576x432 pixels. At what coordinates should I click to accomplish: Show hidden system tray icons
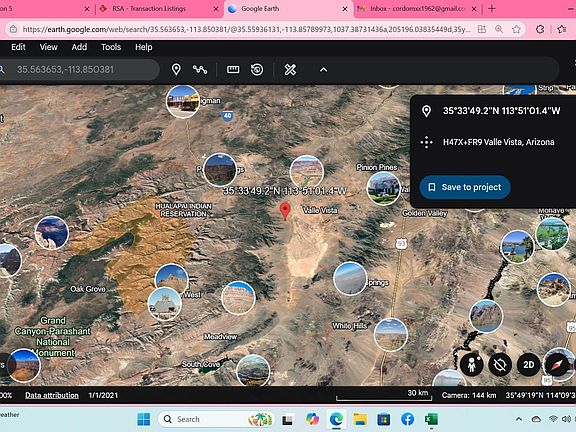519,419
